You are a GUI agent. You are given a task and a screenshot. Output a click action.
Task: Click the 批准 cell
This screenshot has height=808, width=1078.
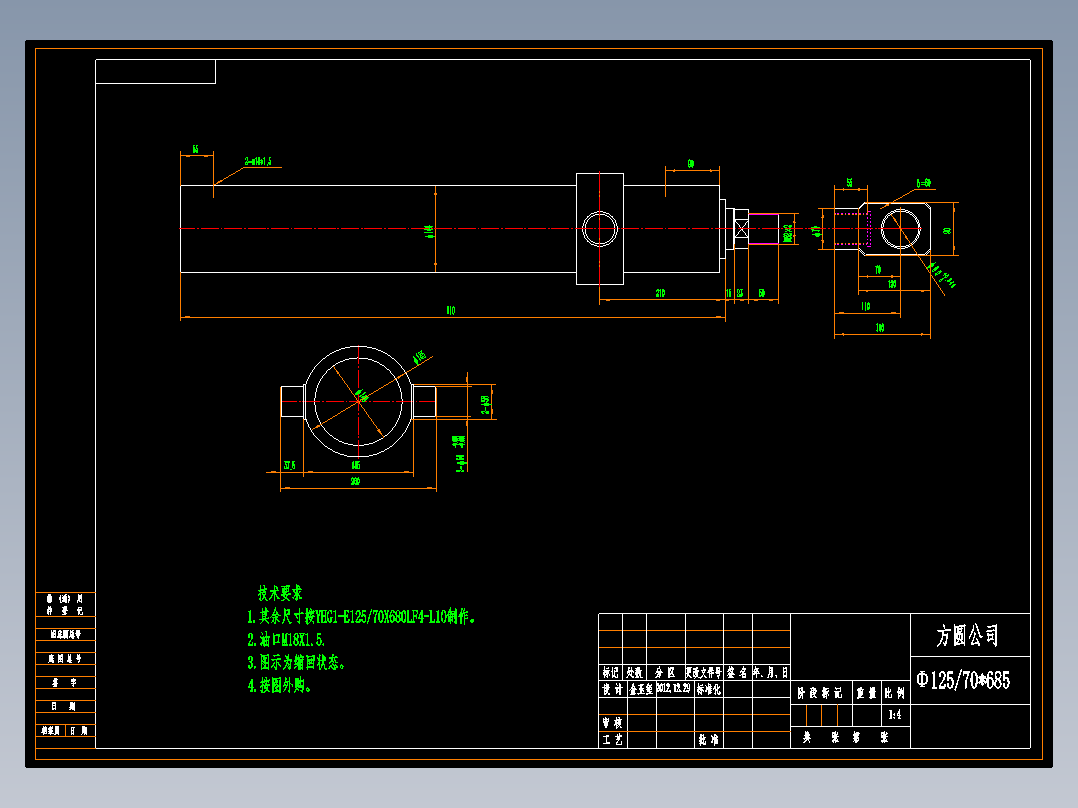coord(709,740)
